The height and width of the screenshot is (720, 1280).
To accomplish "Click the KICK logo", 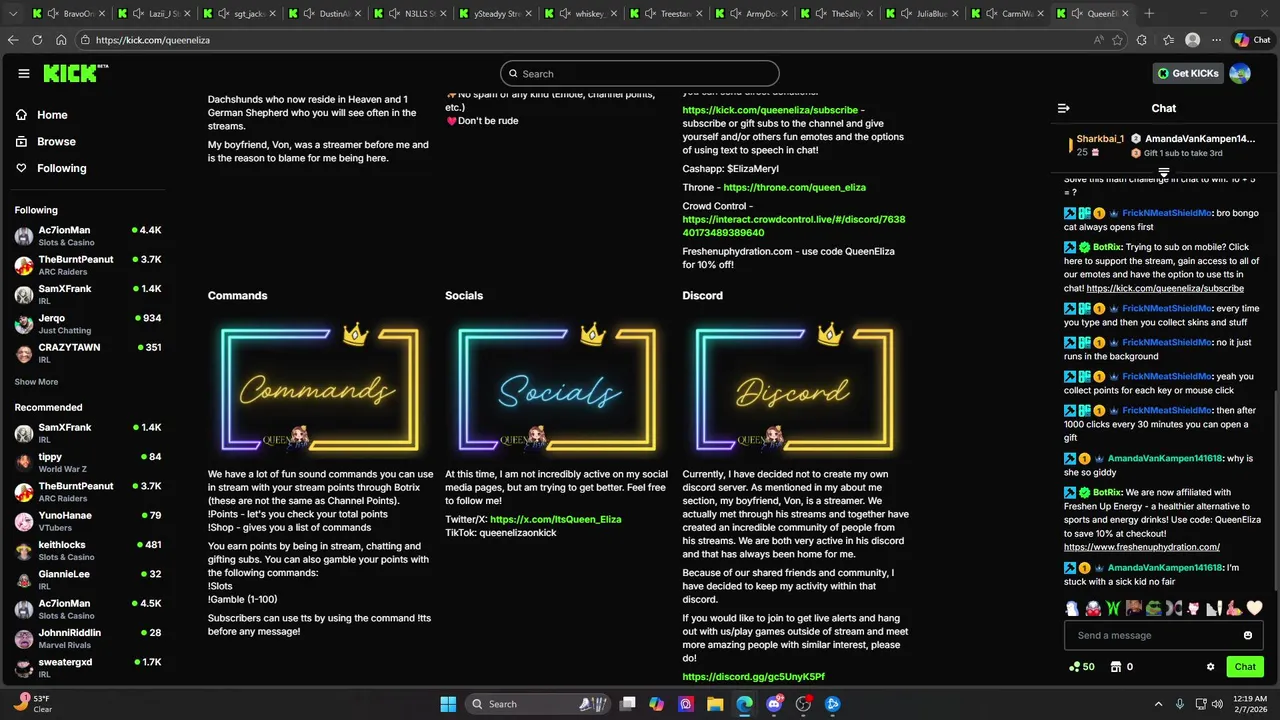I will (x=75, y=73).
